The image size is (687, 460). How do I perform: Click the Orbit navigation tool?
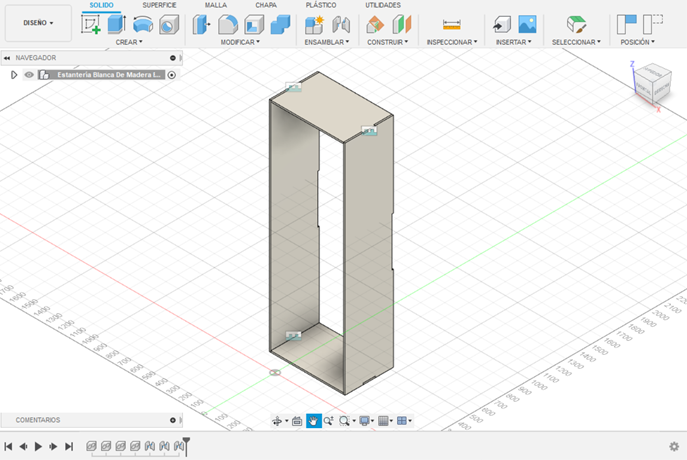point(277,421)
